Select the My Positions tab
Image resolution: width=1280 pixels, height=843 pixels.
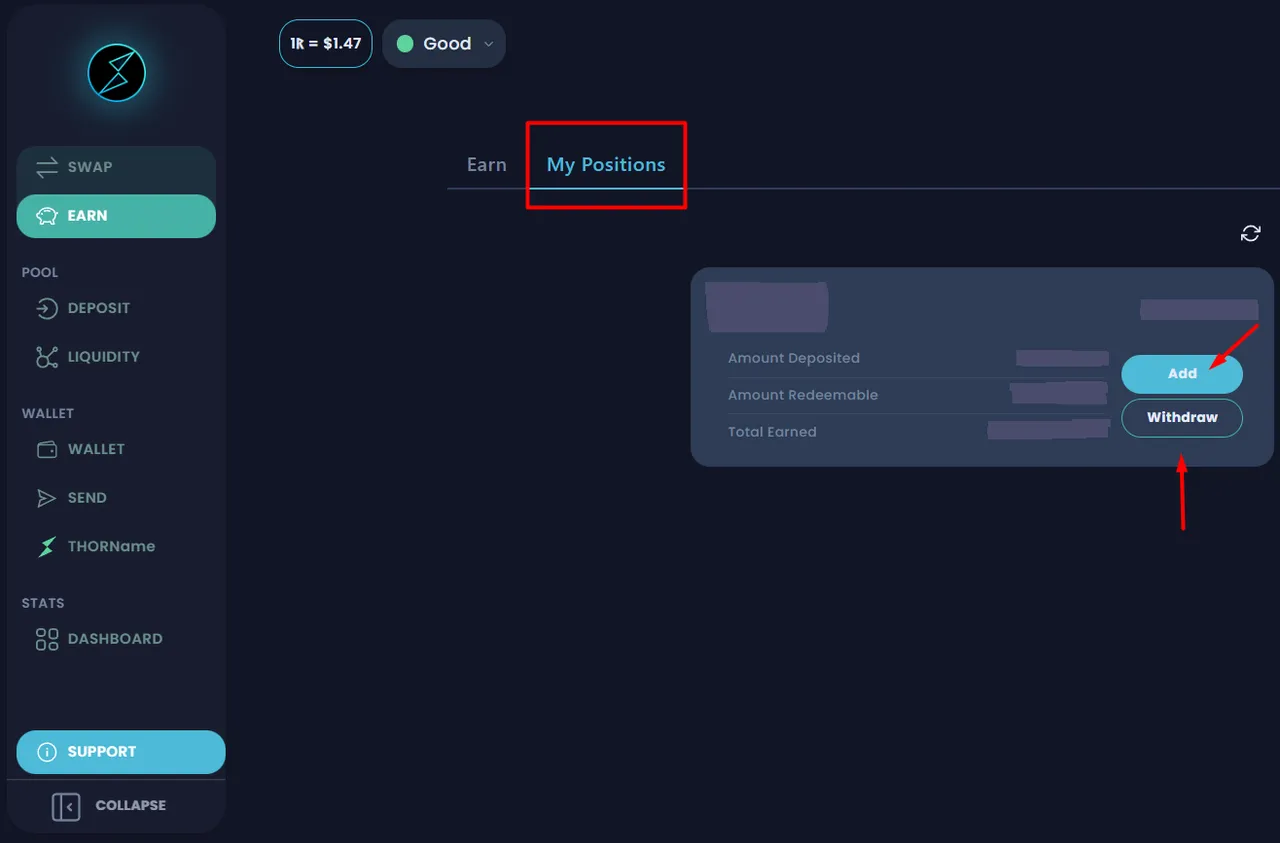pyautogui.click(x=606, y=165)
